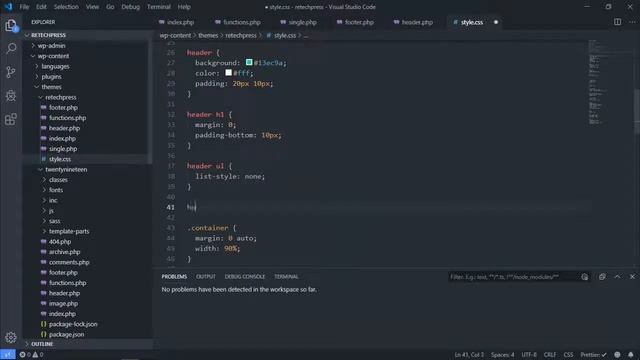Viewport: 640px width, 360px height.
Task: Open the Selection menu
Action: [66, 7]
